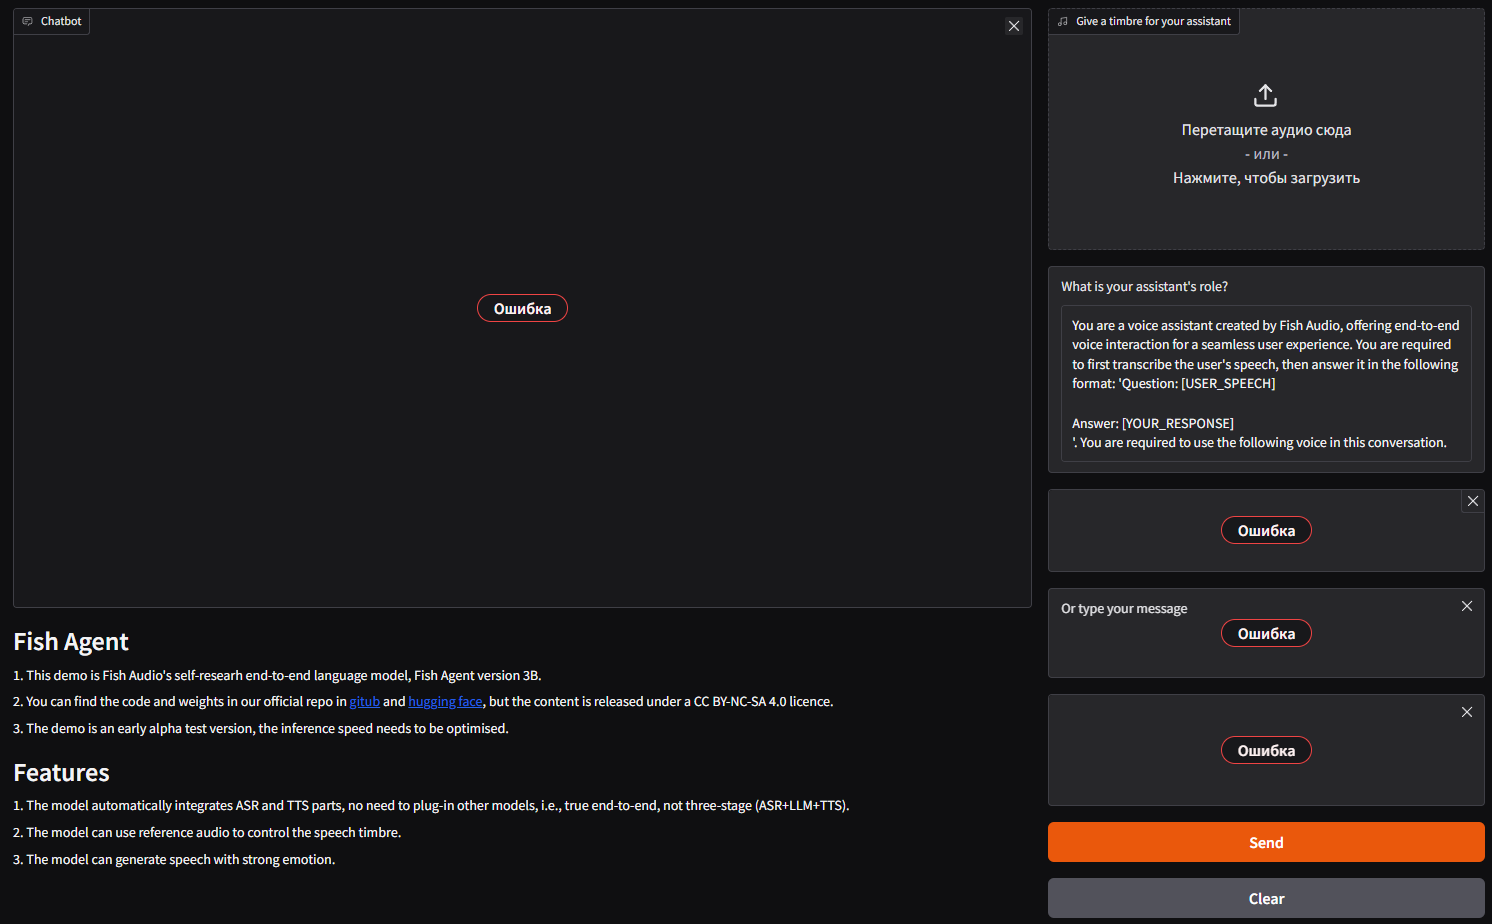Dismiss the error in the Chatbot panel

point(1014,26)
